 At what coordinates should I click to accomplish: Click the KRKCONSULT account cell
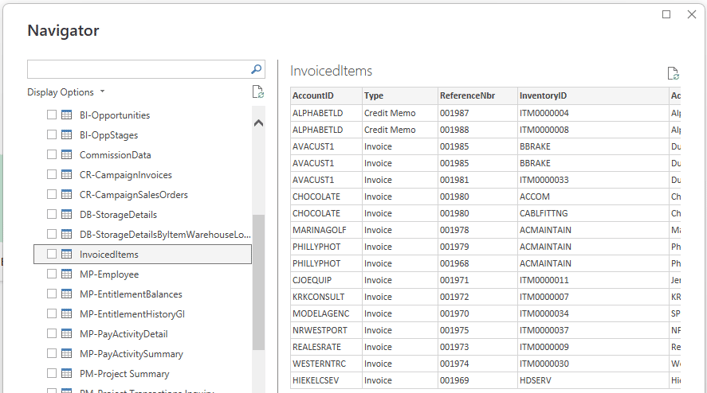click(x=326, y=297)
